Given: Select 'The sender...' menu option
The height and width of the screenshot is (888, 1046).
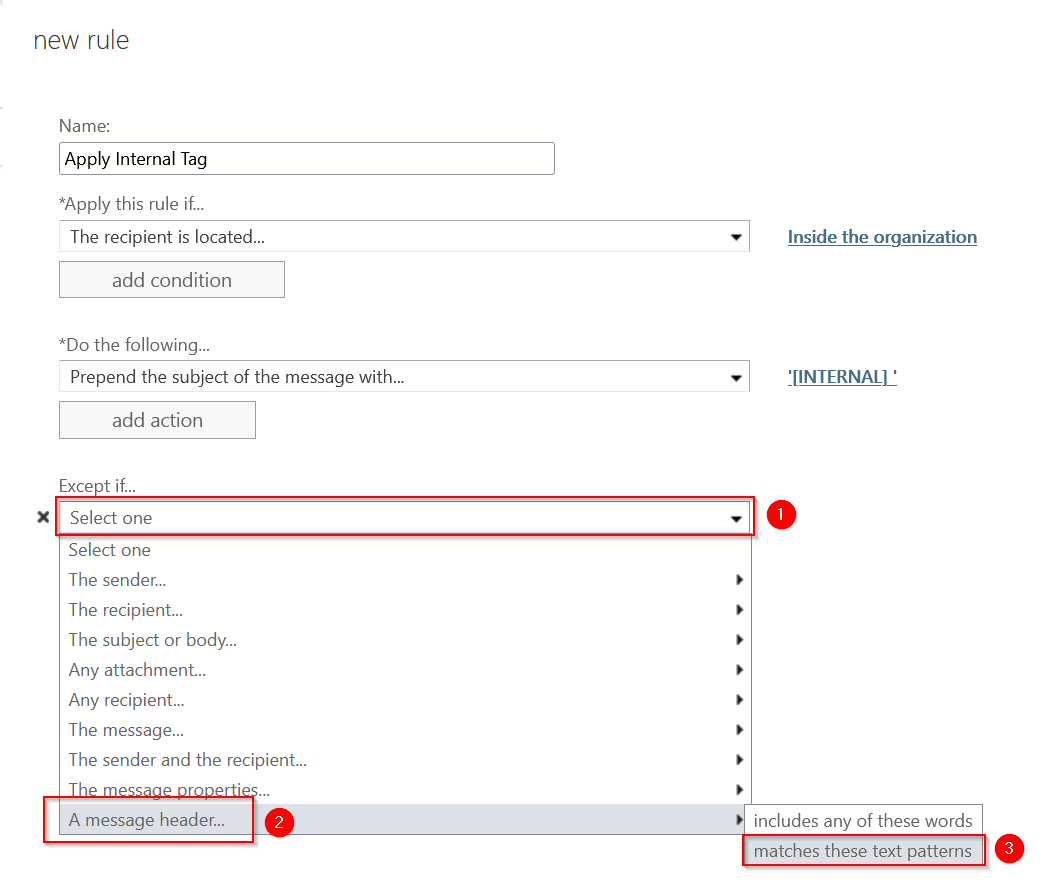Looking at the screenshot, I should (x=118, y=580).
